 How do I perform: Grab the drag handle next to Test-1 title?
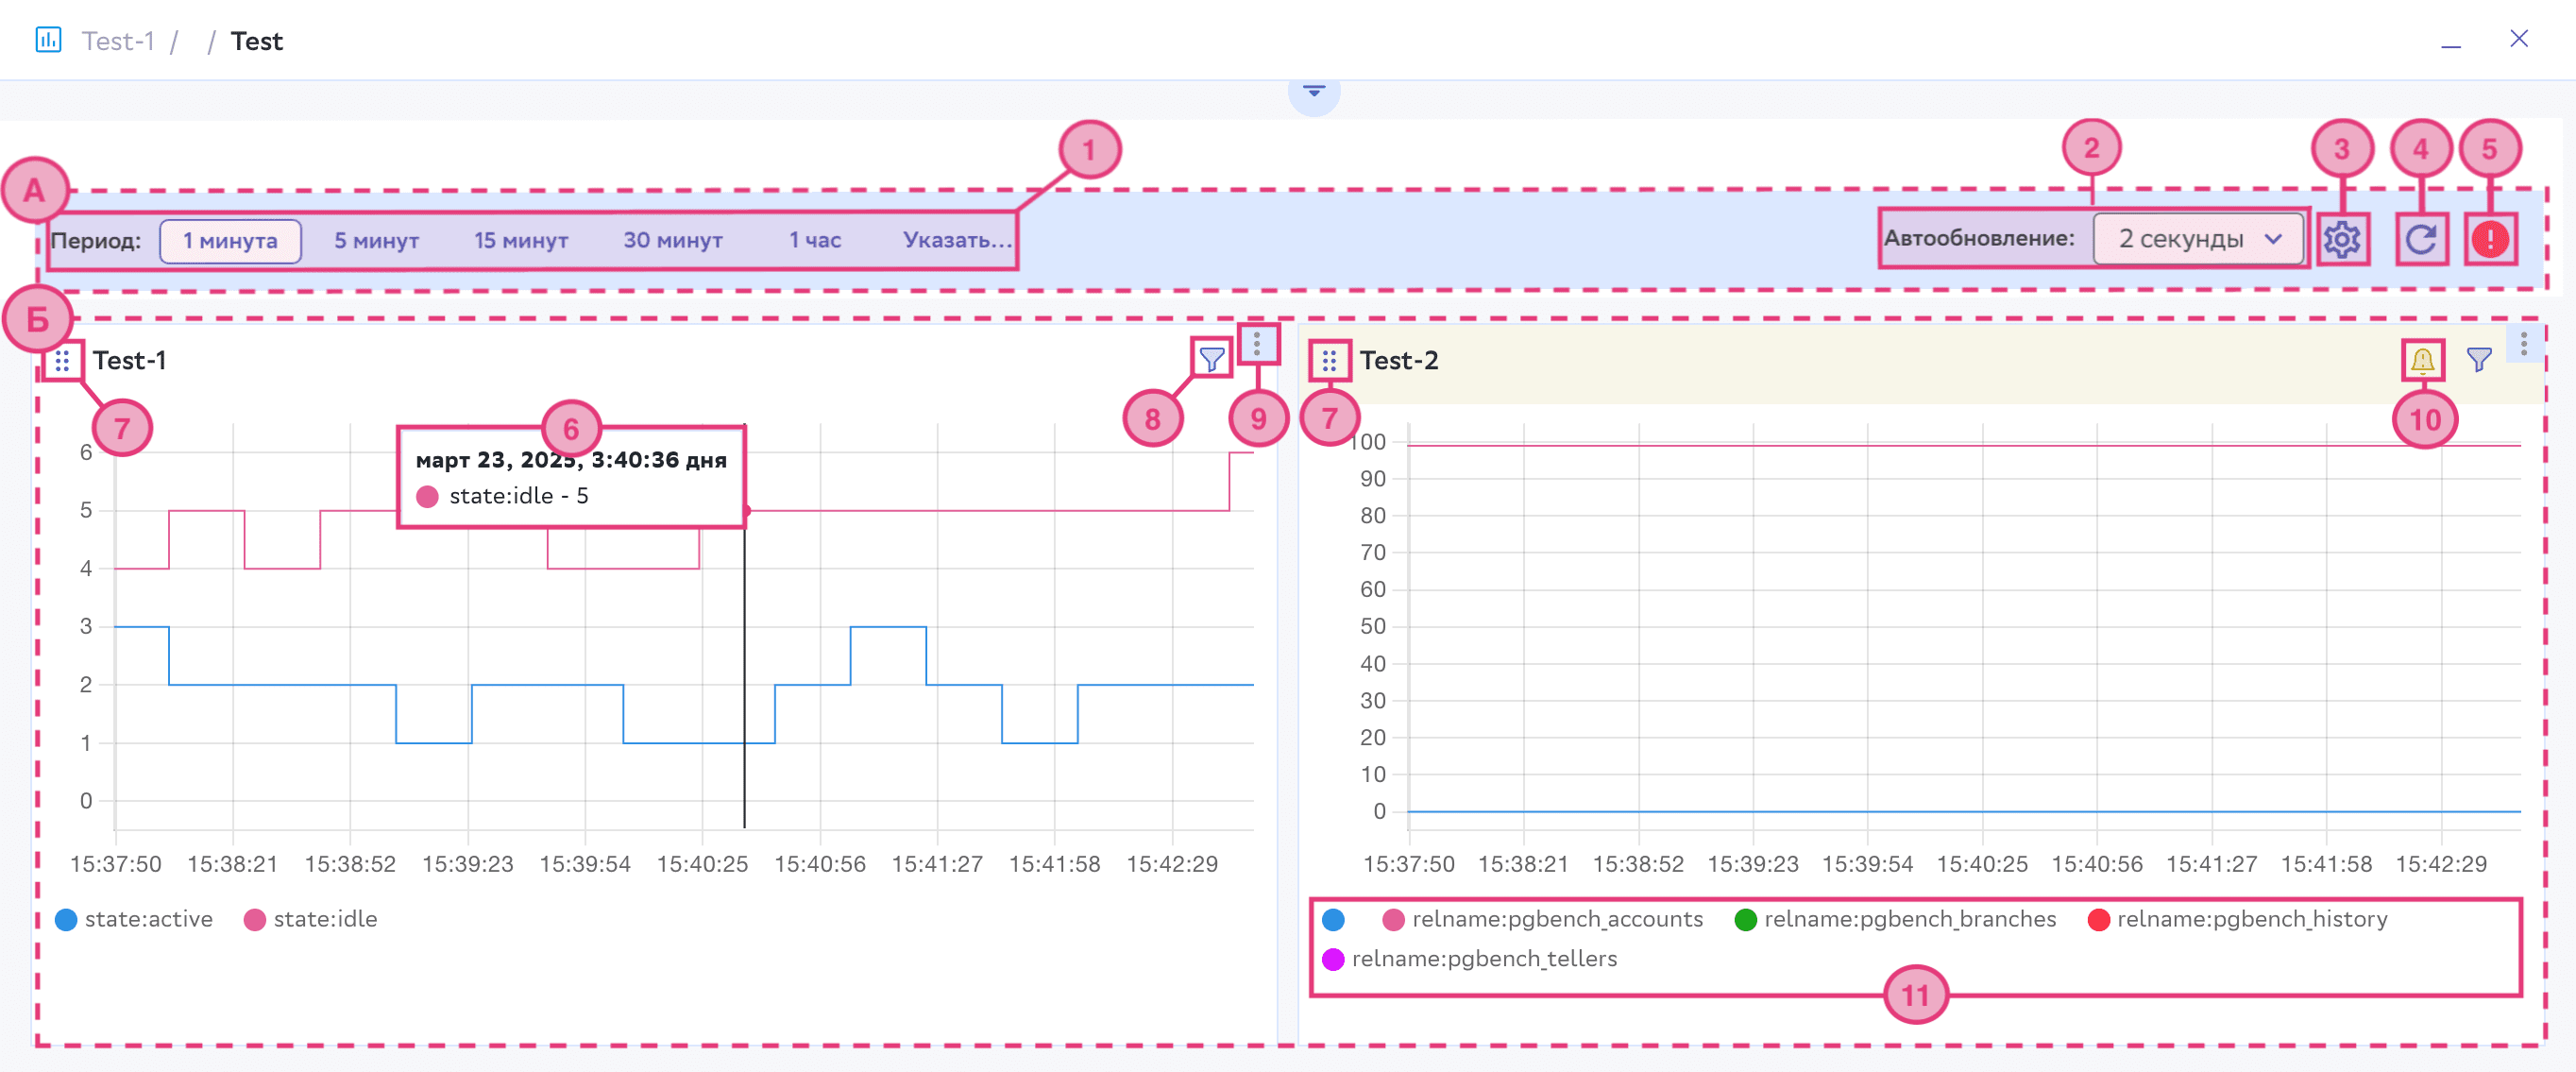[x=62, y=361]
